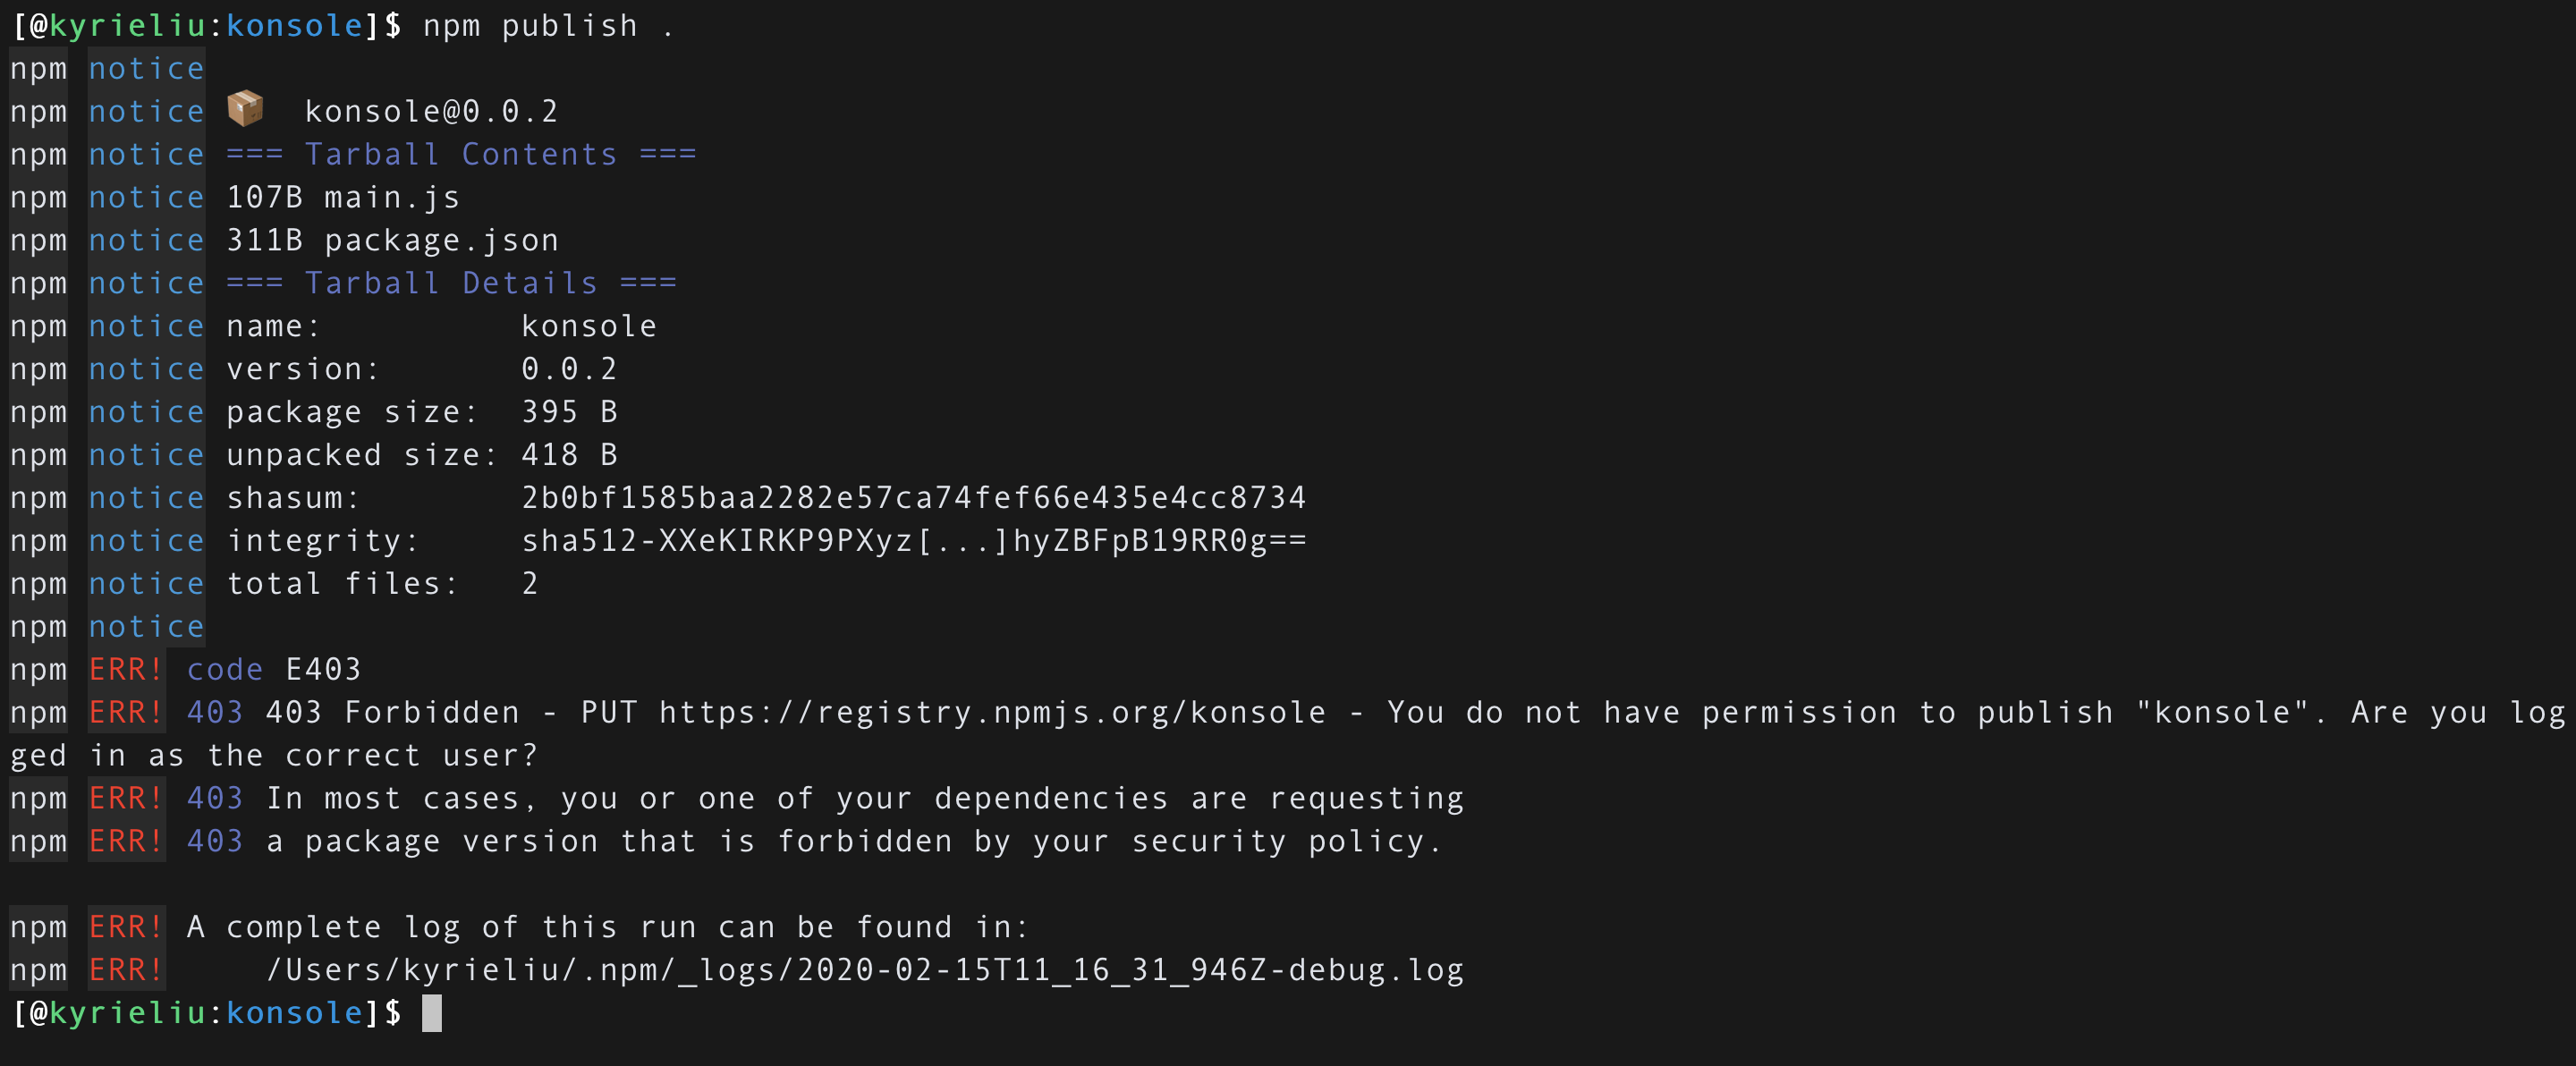Click the "Tarball Details" heading
Viewport: 2576px width, 1066px height.
[451, 284]
